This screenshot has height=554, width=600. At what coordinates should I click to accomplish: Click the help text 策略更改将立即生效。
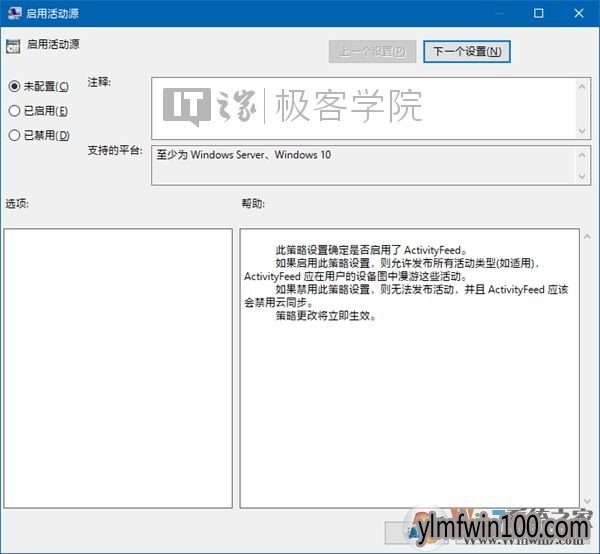click(x=326, y=316)
